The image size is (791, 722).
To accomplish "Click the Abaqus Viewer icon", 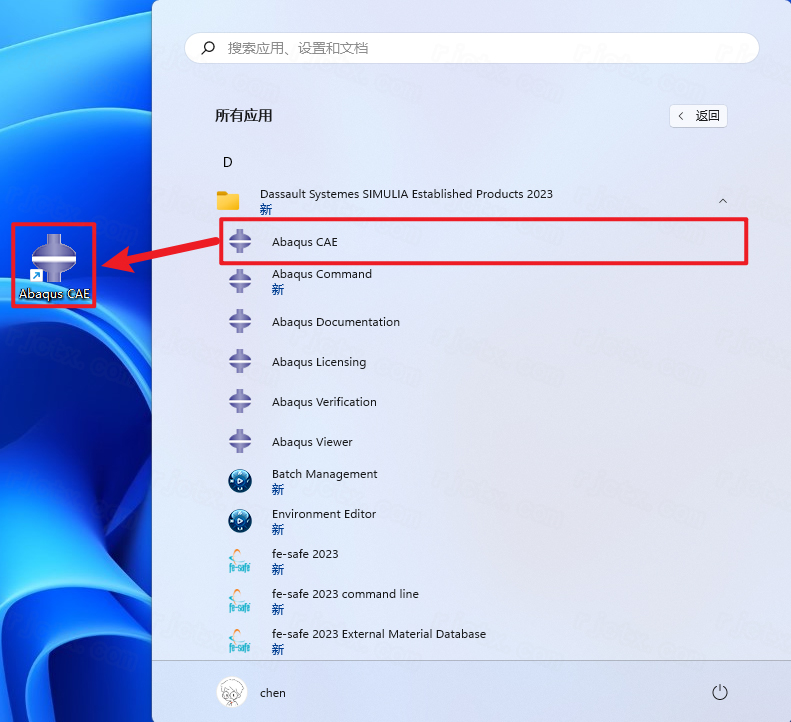I will click(240, 442).
